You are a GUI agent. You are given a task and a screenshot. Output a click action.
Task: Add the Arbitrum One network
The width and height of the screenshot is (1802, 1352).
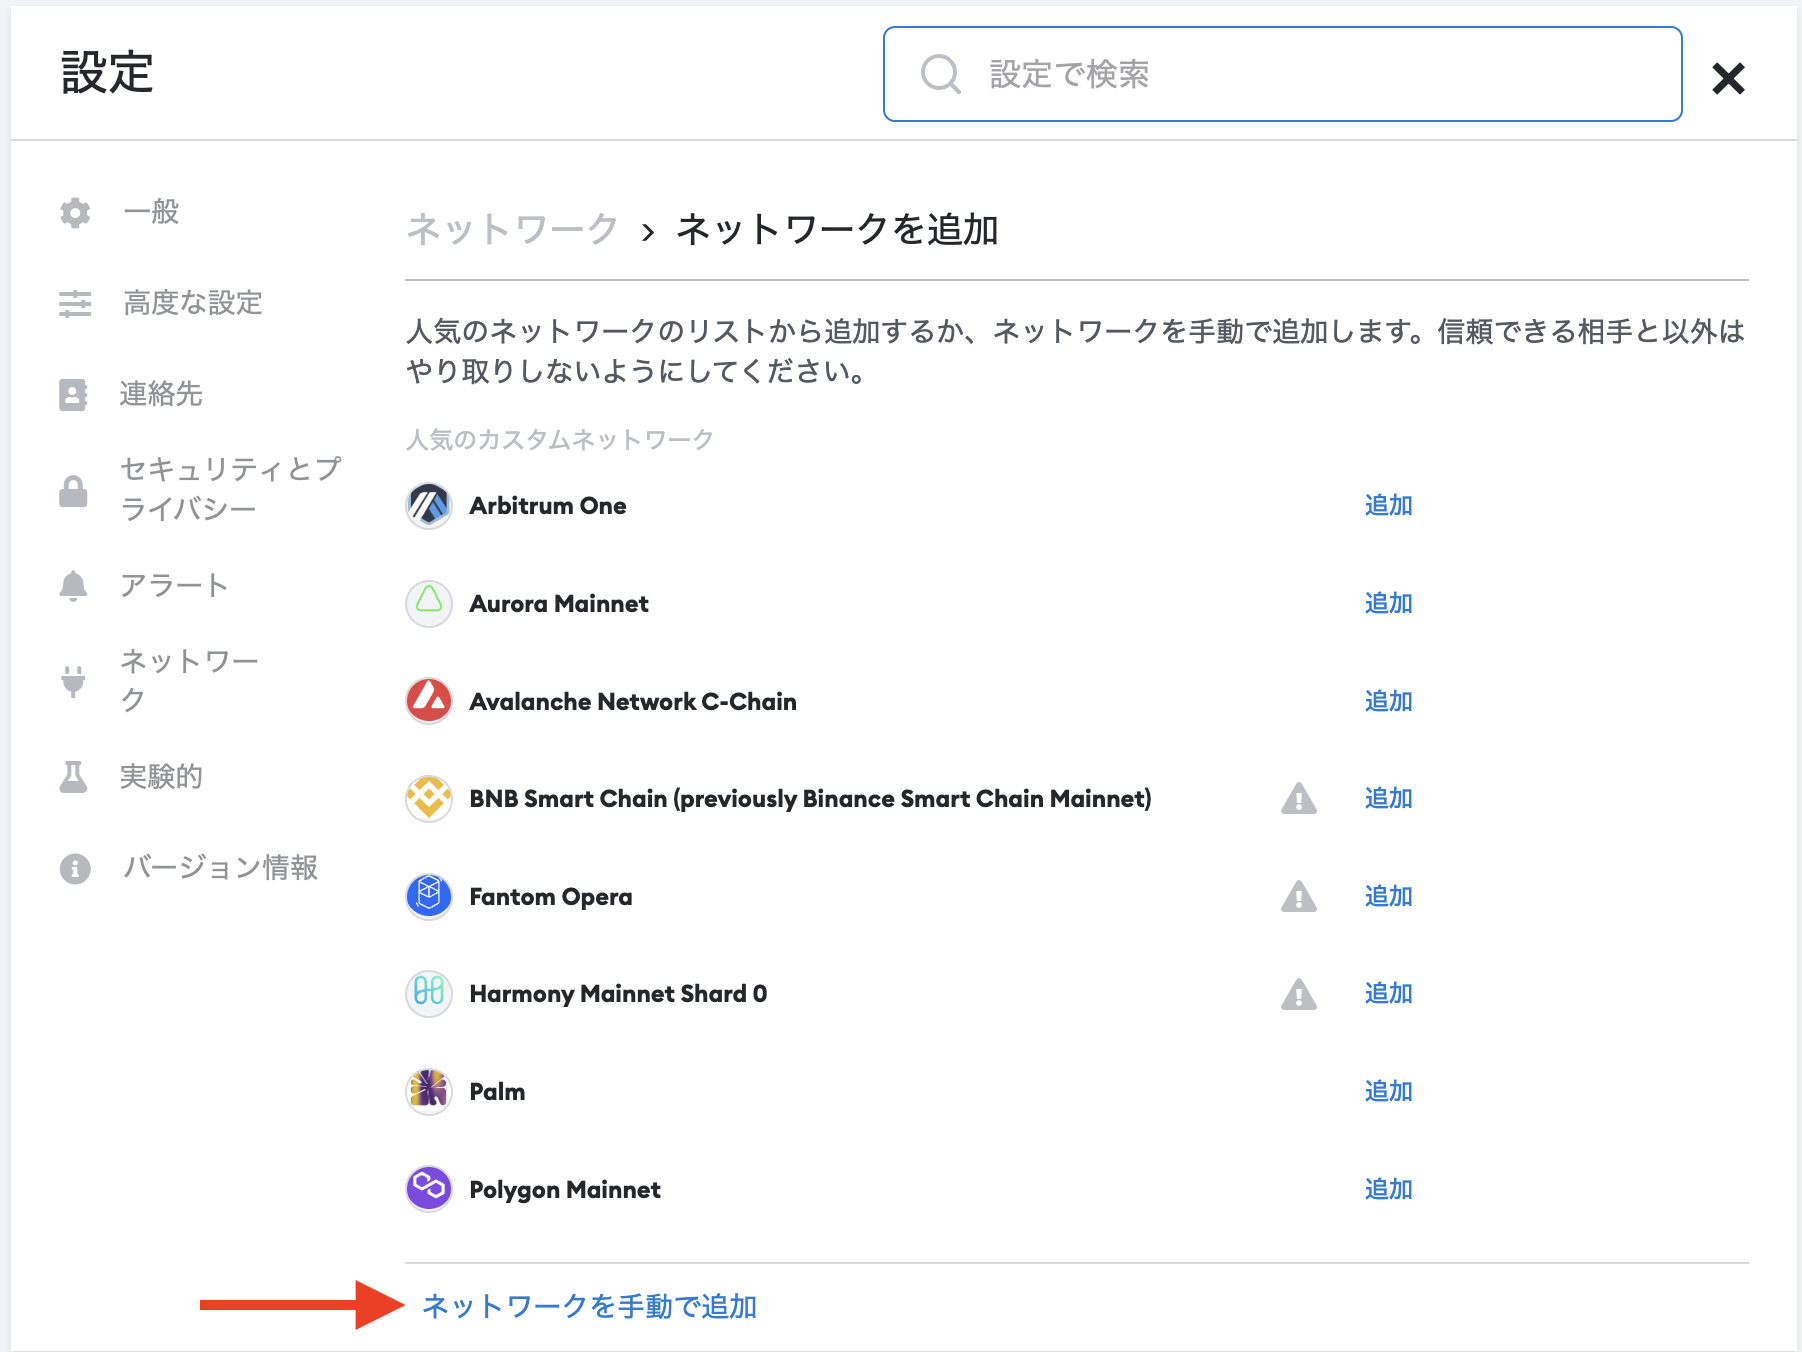1388,506
